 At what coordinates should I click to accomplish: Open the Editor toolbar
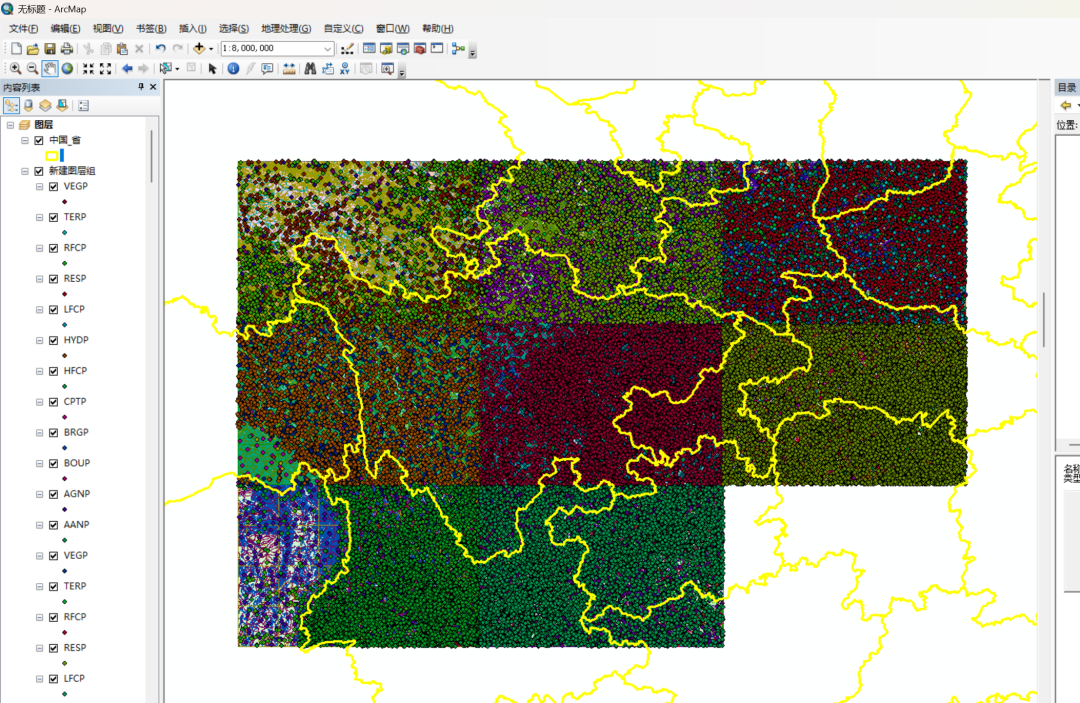(347, 49)
